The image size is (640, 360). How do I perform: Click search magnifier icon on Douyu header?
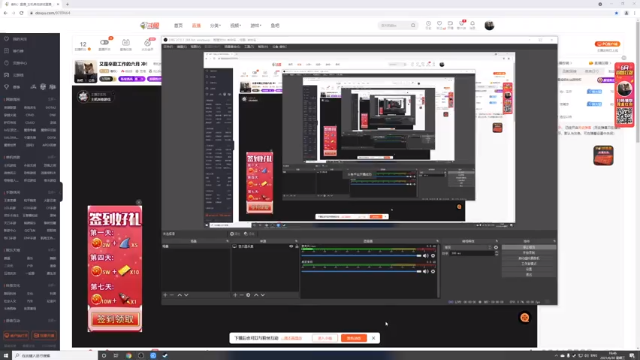pos(413,25)
